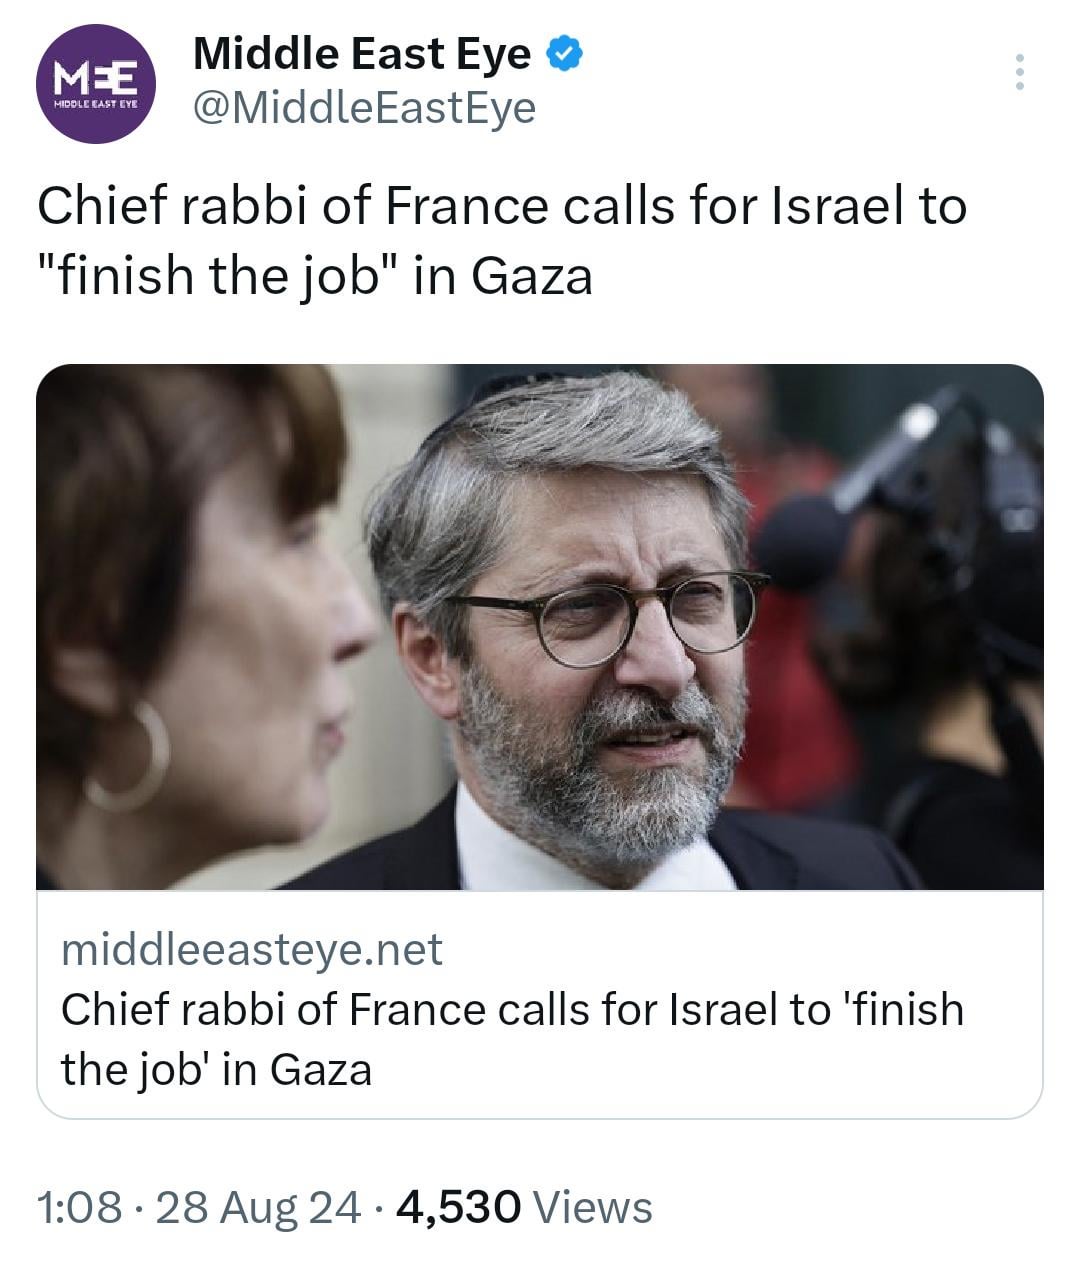Click the 28 Aug 24 post date

click(x=259, y=1207)
